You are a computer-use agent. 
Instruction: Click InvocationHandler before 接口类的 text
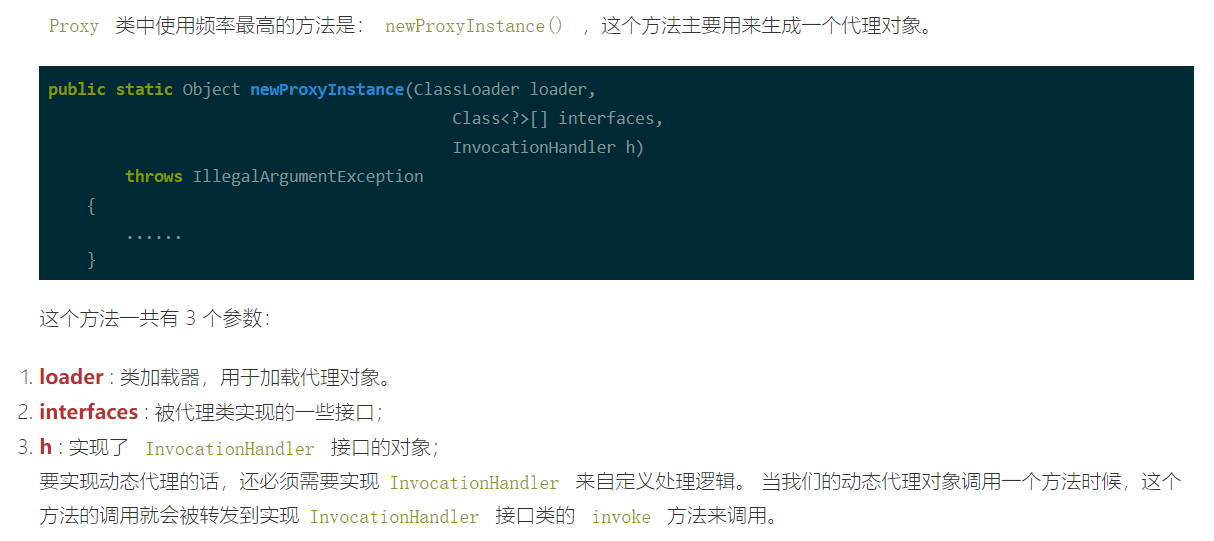394,517
